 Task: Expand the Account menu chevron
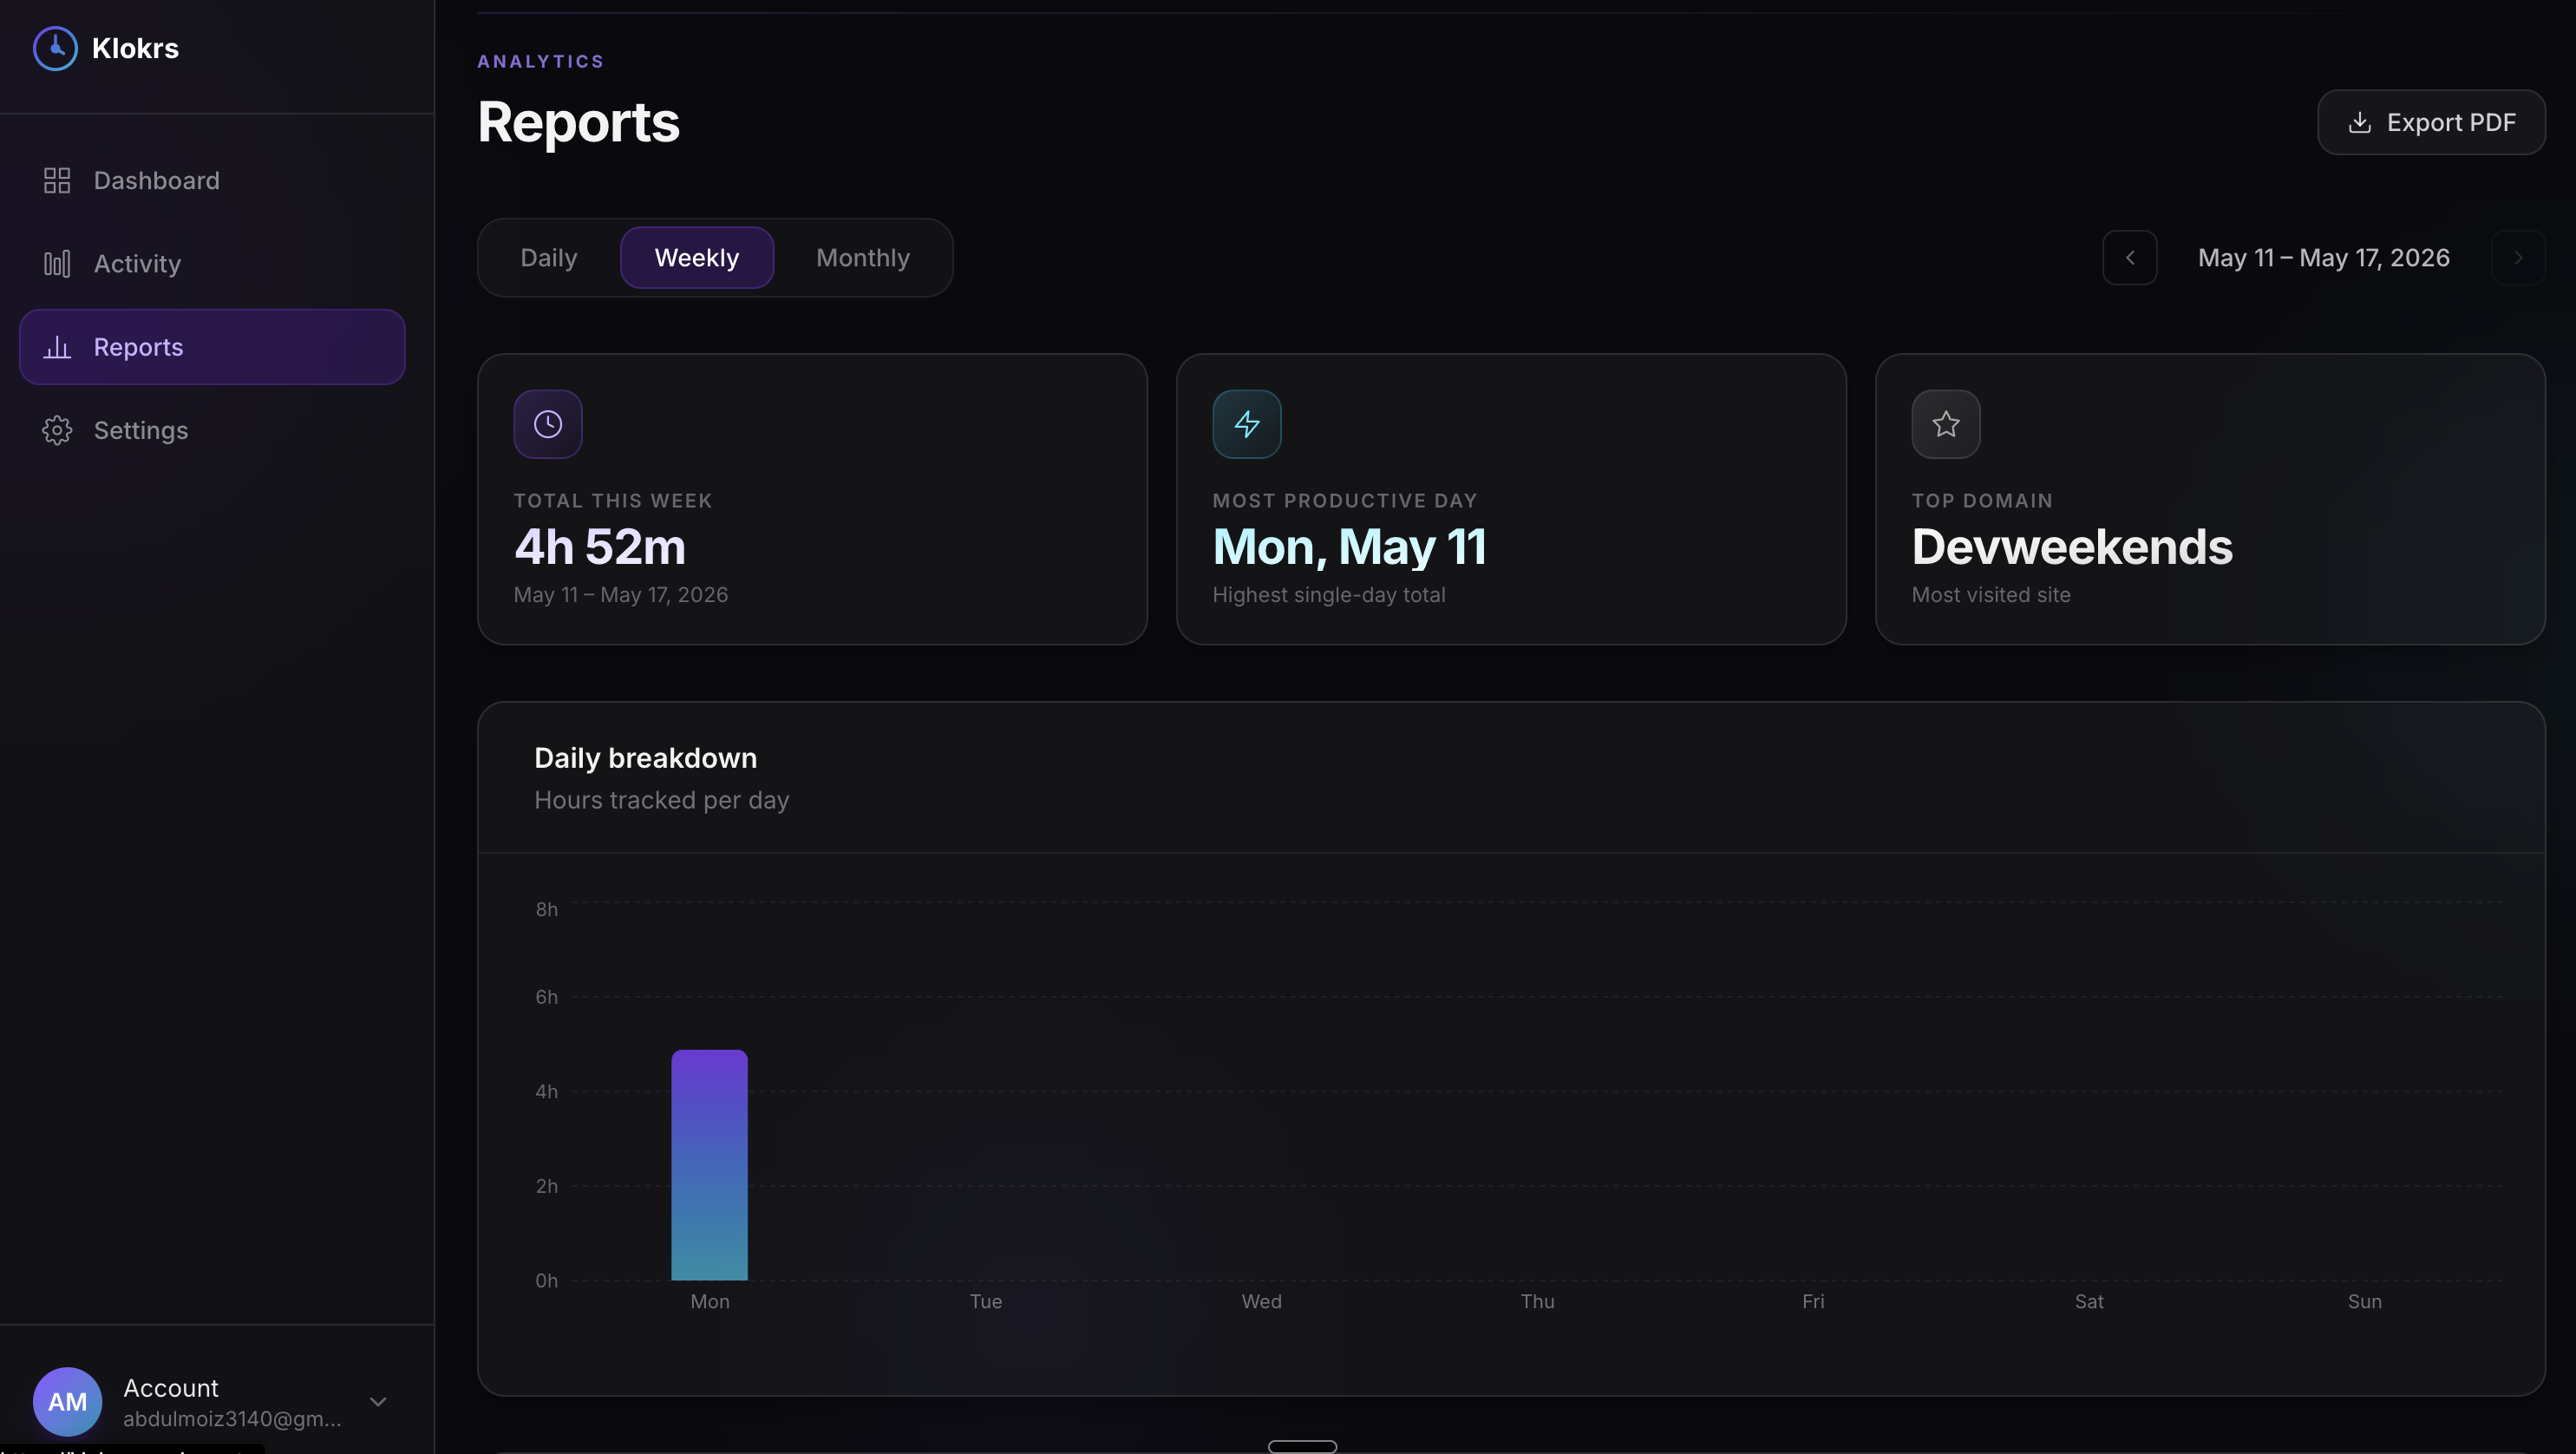pyautogui.click(x=378, y=1401)
